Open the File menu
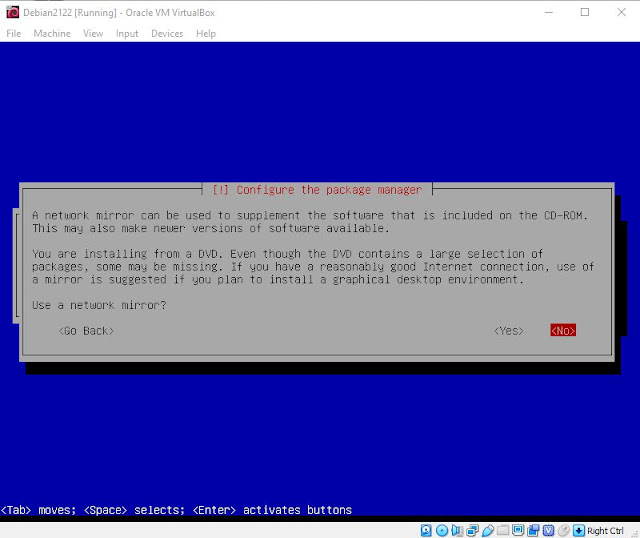This screenshot has width=640, height=538. (x=13, y=33)
